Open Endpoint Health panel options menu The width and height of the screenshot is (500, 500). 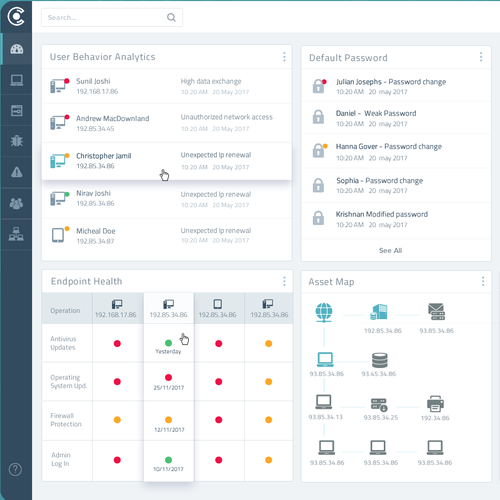[284, 281]
